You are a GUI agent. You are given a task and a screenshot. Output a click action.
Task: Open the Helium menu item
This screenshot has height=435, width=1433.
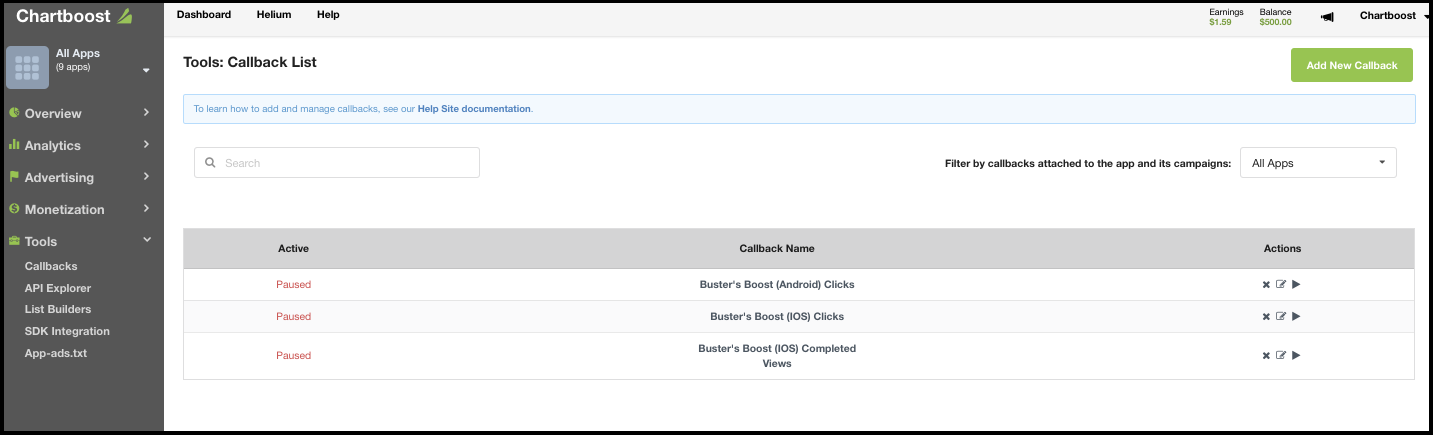click(274, 15)
